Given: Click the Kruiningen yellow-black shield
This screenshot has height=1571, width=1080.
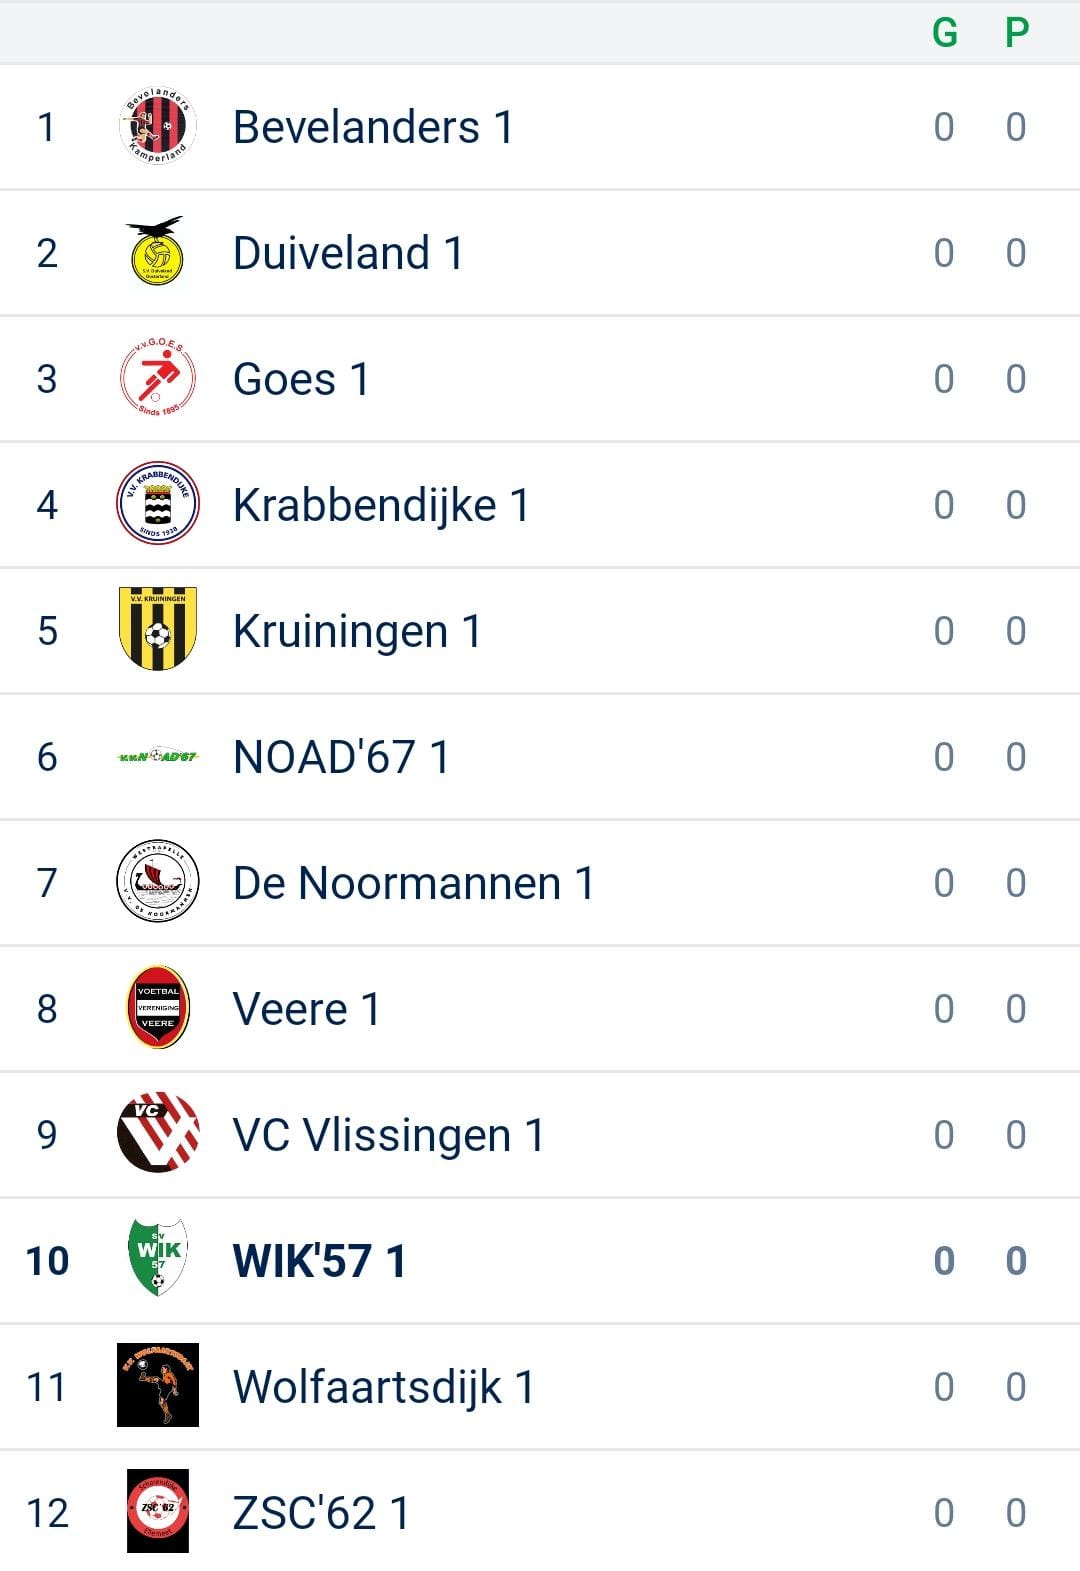Looking at the screenshot, I should point(158,630).
